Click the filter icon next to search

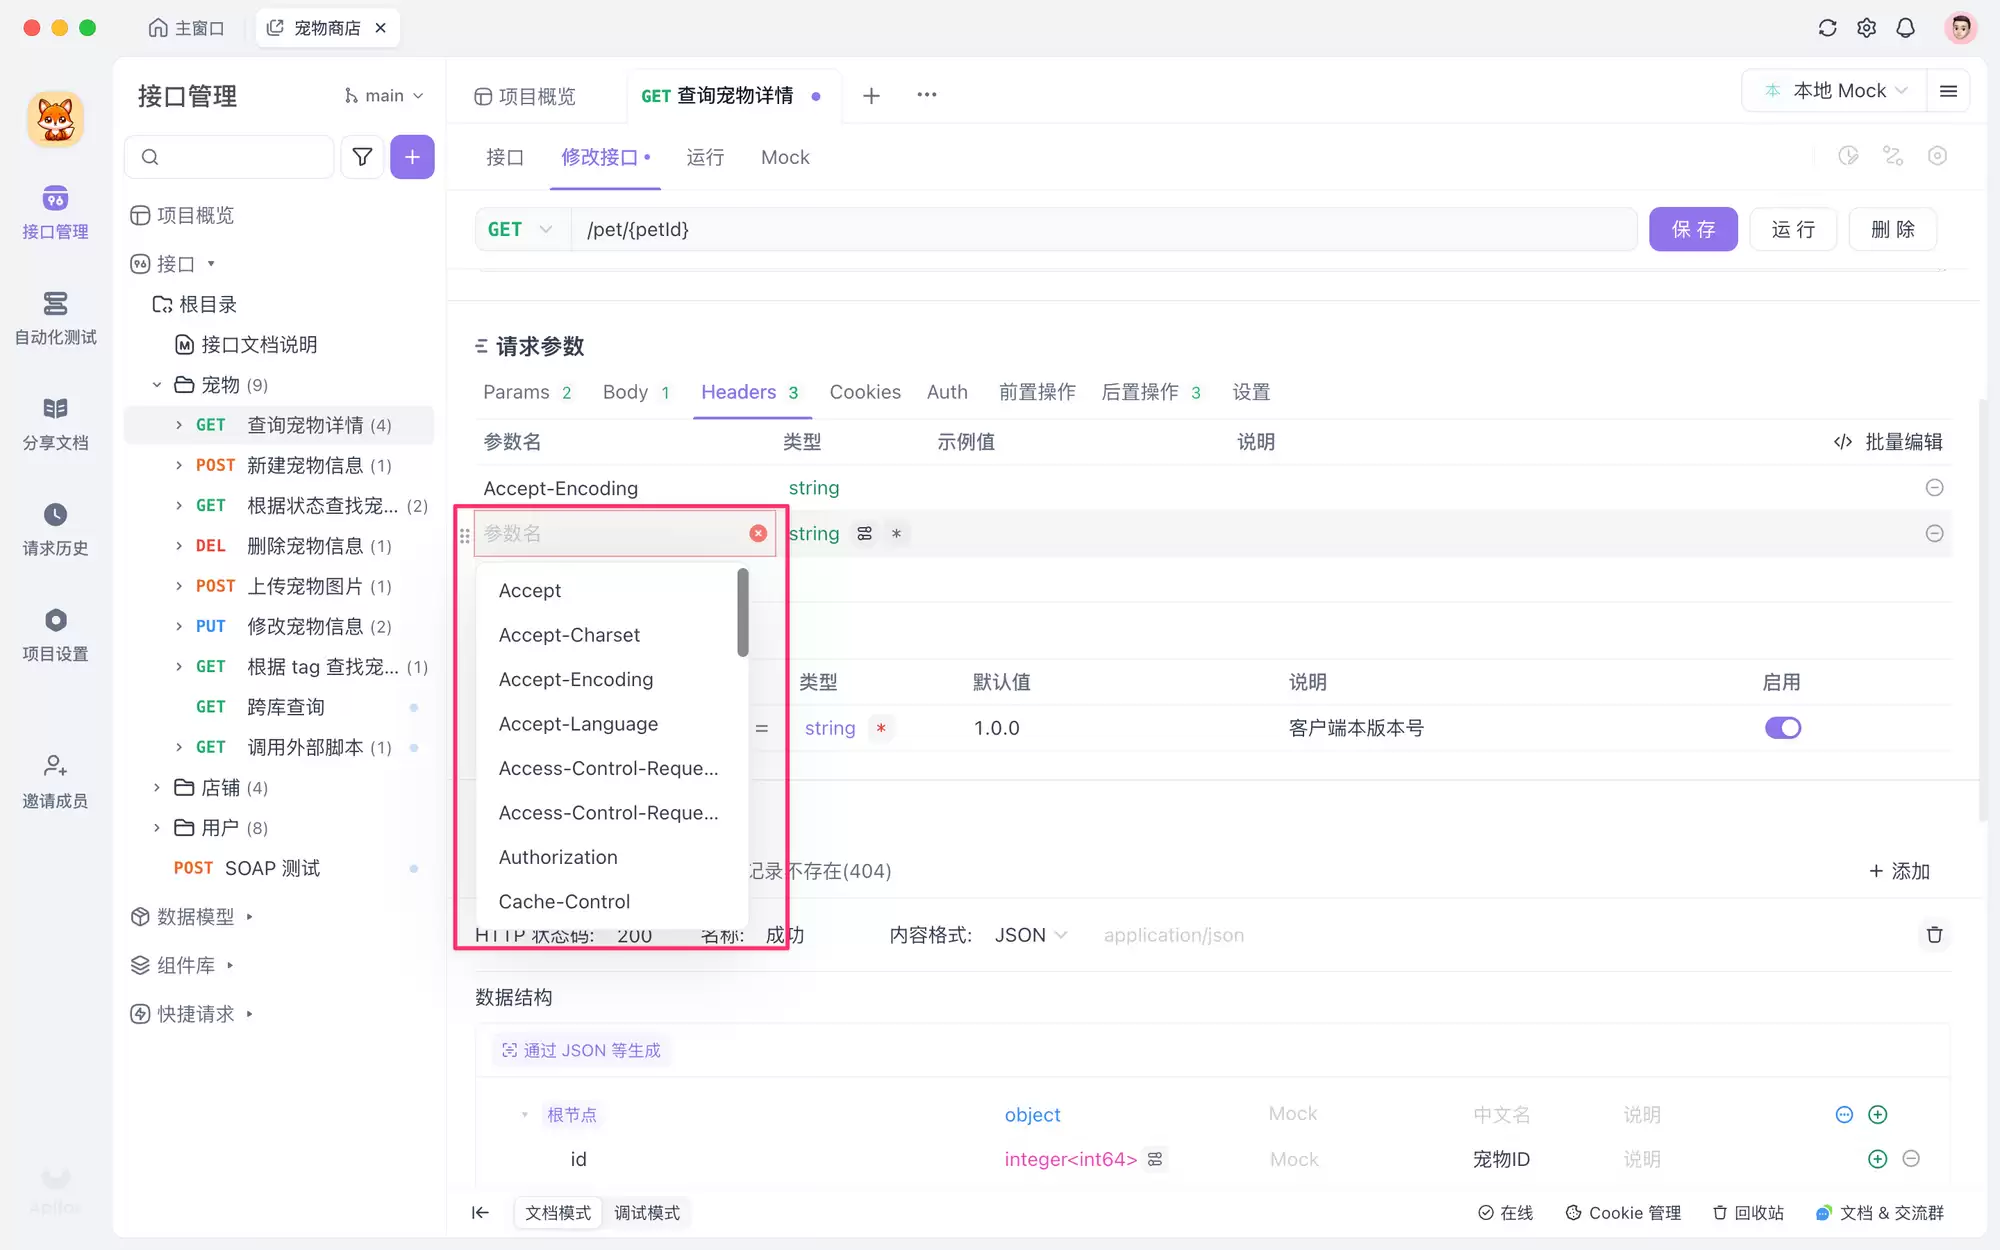click(362, 157)
